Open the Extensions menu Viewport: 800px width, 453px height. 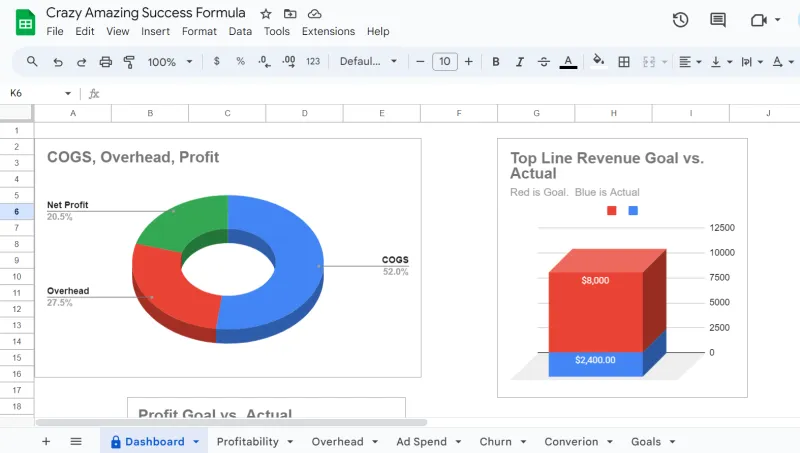[328, 32]
